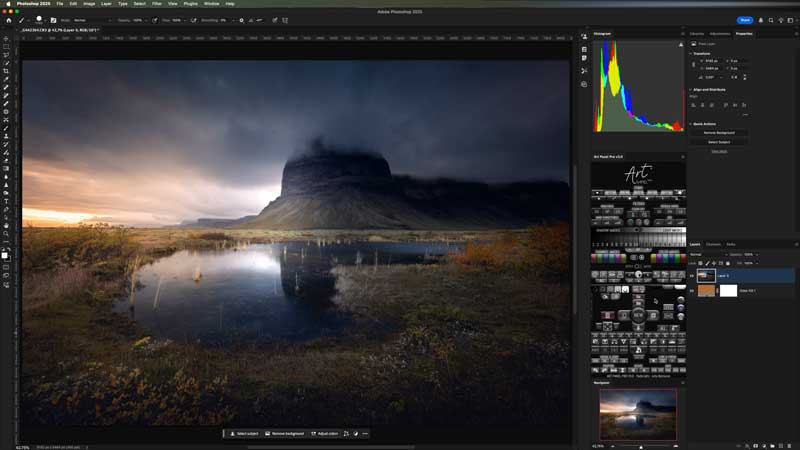Hide the Layer 0 visibility eye
The image size is (800, 450).
(x=692, y=275)
